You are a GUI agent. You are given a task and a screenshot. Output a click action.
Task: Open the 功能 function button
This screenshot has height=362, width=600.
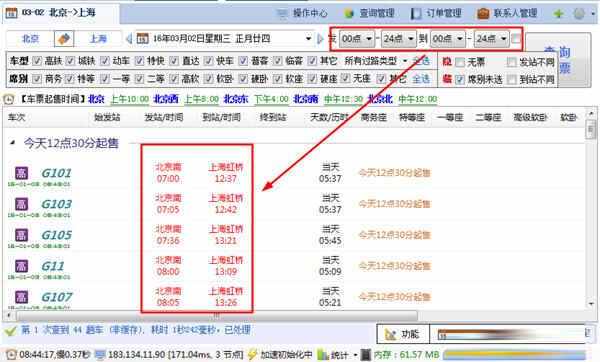point(403,334)
